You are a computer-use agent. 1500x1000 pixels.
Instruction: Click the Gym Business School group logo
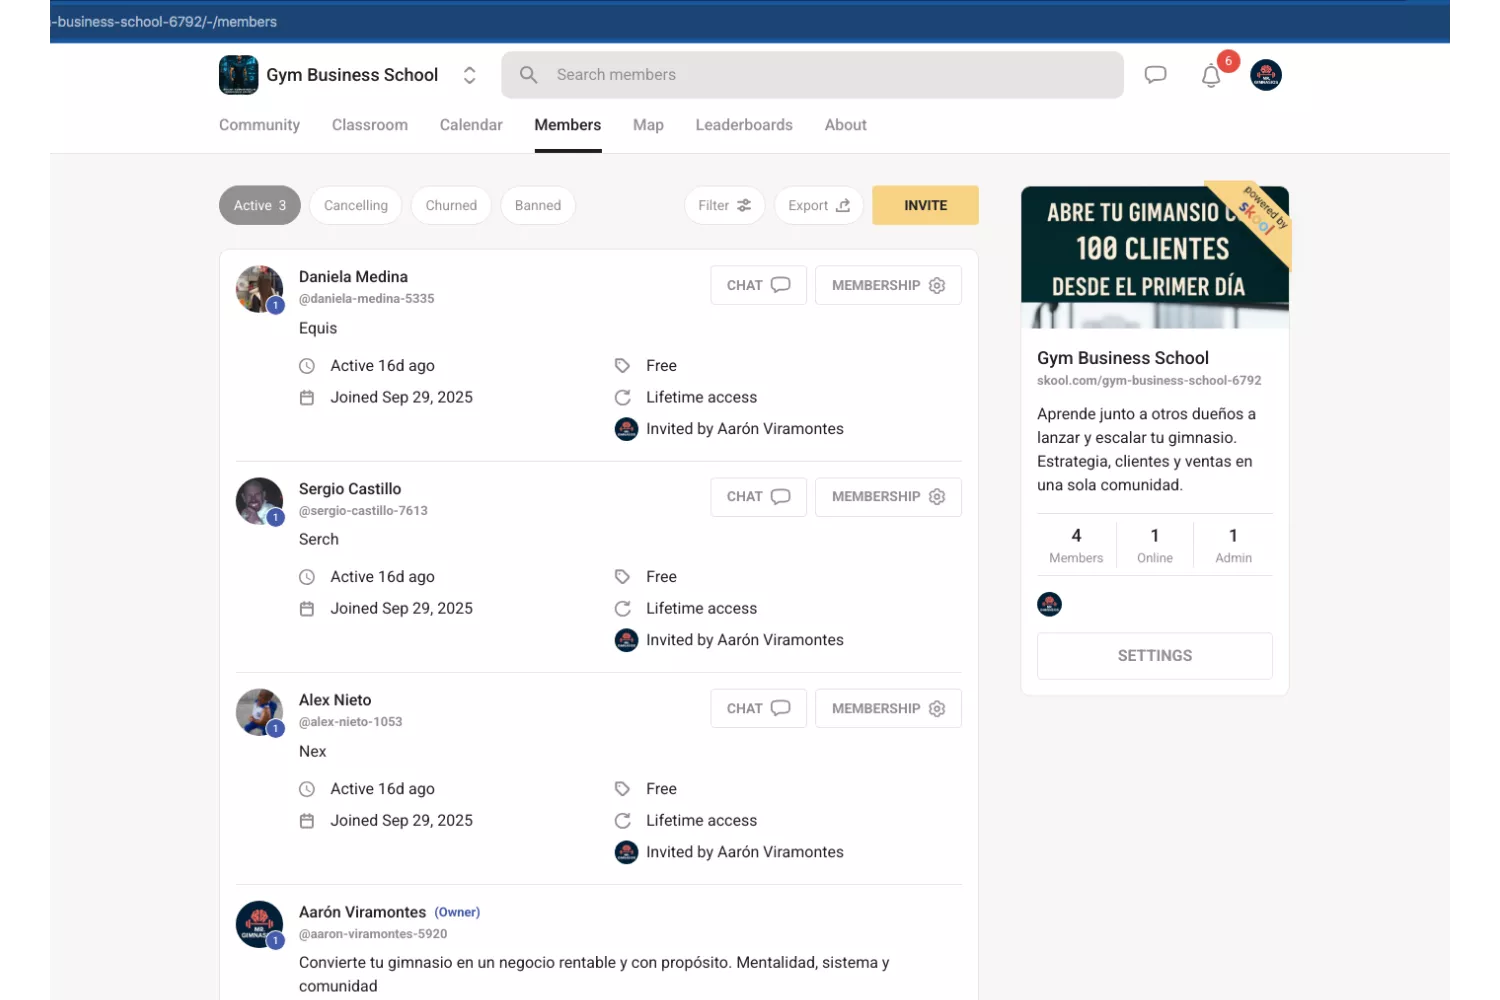[239, 75]
